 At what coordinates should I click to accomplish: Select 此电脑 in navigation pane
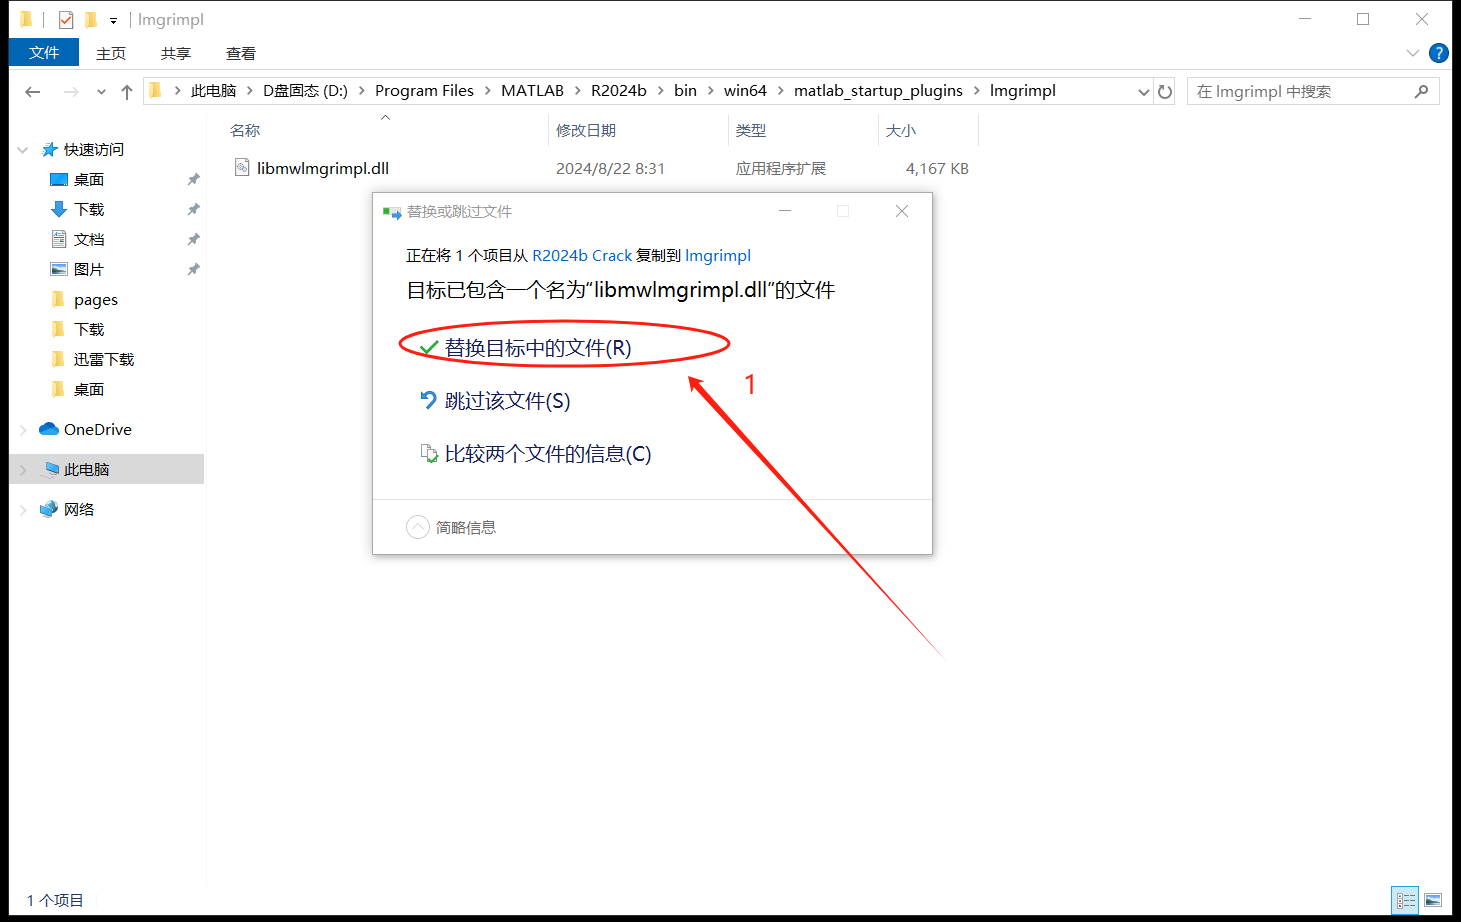click(x=86, y=470)
